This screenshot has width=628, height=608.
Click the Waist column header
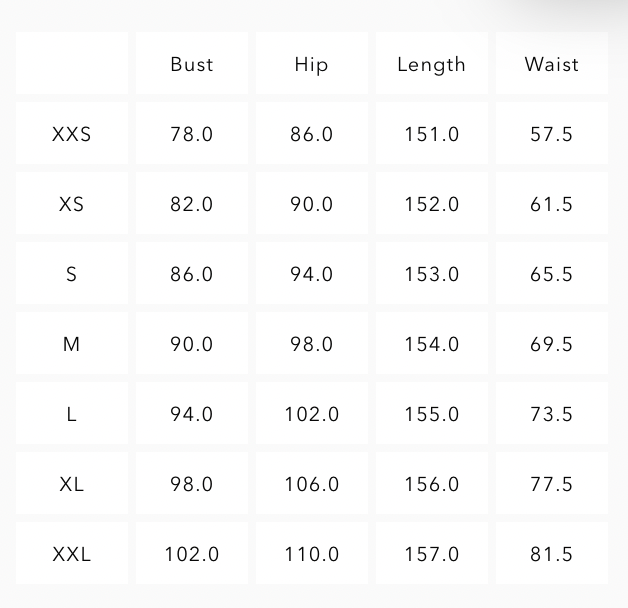pyautogui.click(x=551, y=64)
